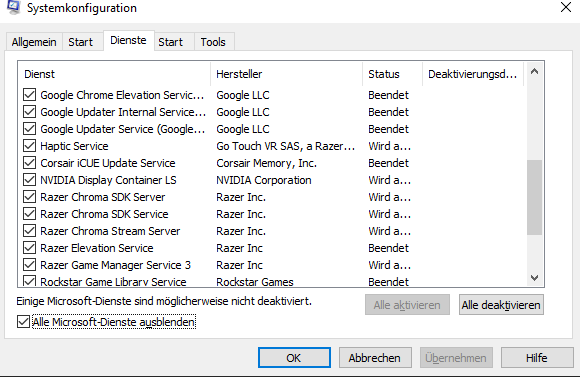Click Beendet status of Corsair iCUE Update Service
580x377 pixels.
coord(388,163)
